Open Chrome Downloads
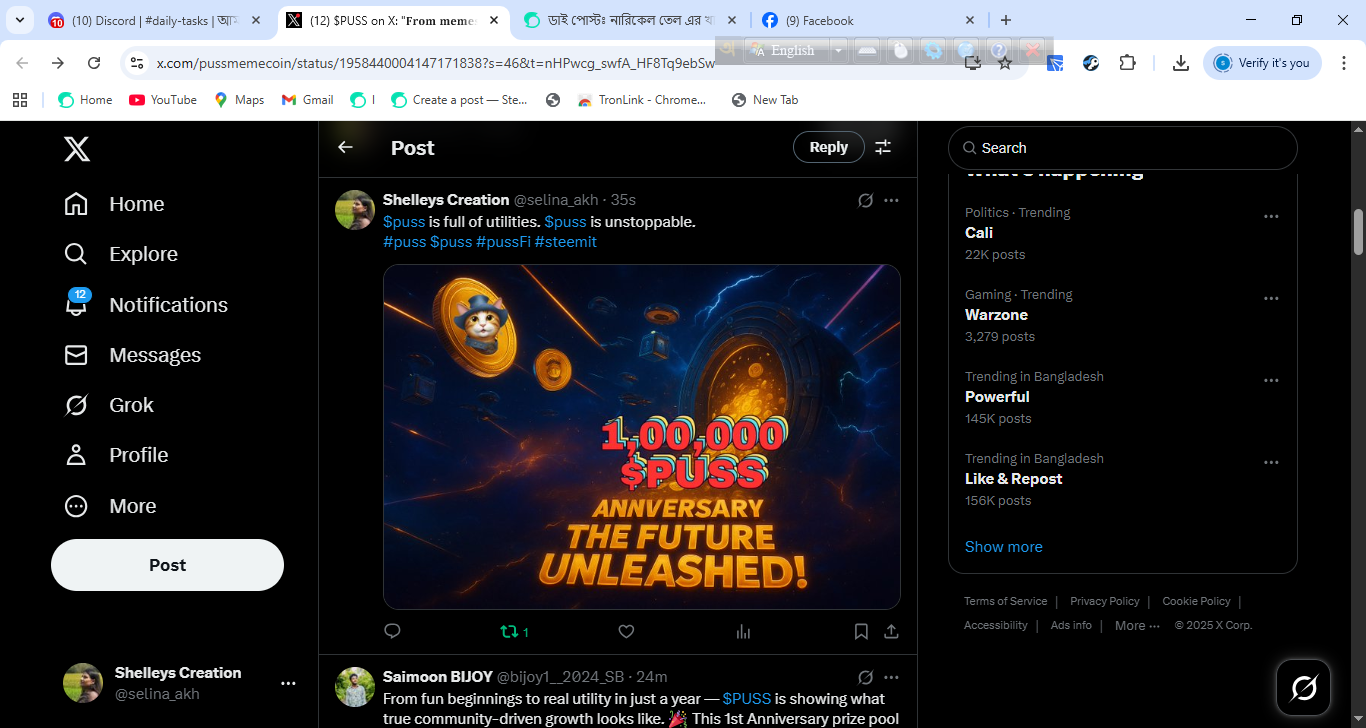This screenshot has width=1366, height=728. tap(1181, 63)
